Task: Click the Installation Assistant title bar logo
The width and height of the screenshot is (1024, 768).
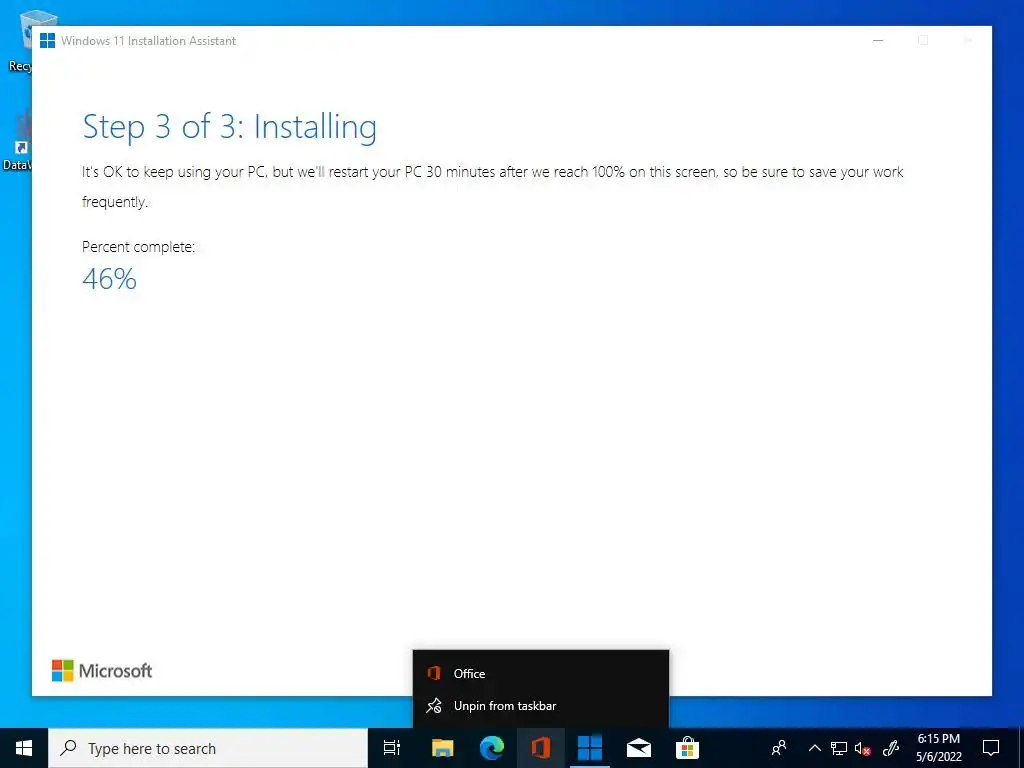Action: (48, 40)
